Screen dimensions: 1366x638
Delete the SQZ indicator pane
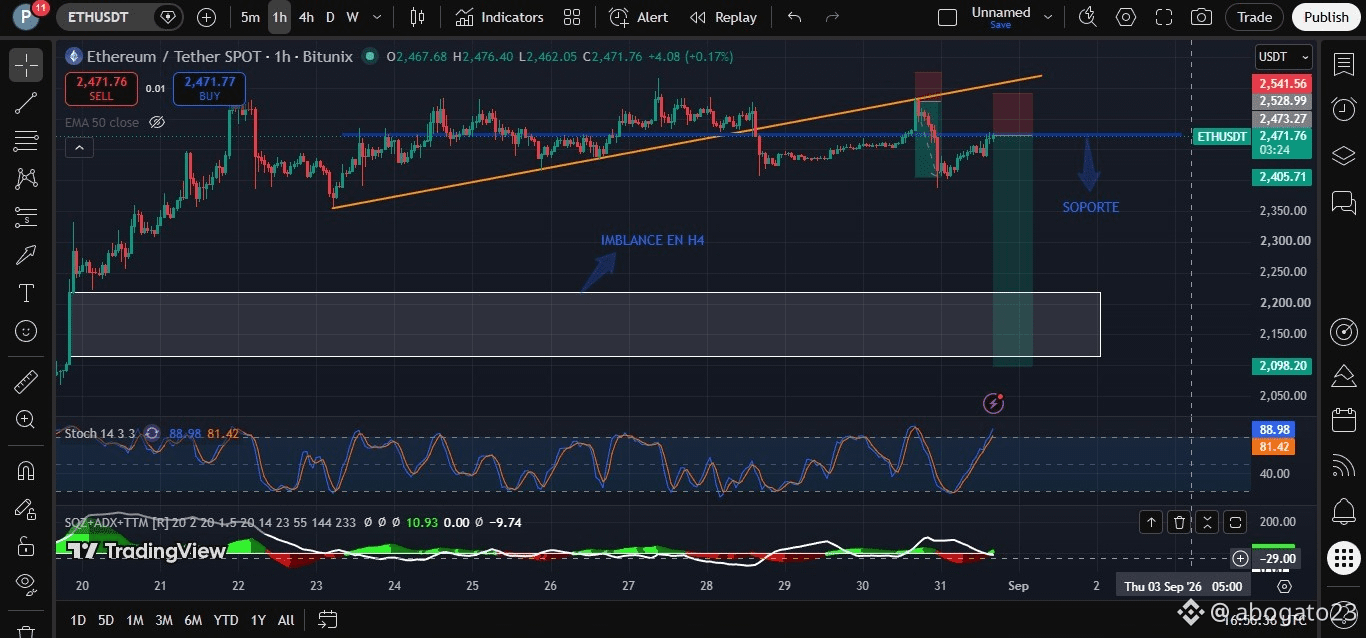point(1179,522)
